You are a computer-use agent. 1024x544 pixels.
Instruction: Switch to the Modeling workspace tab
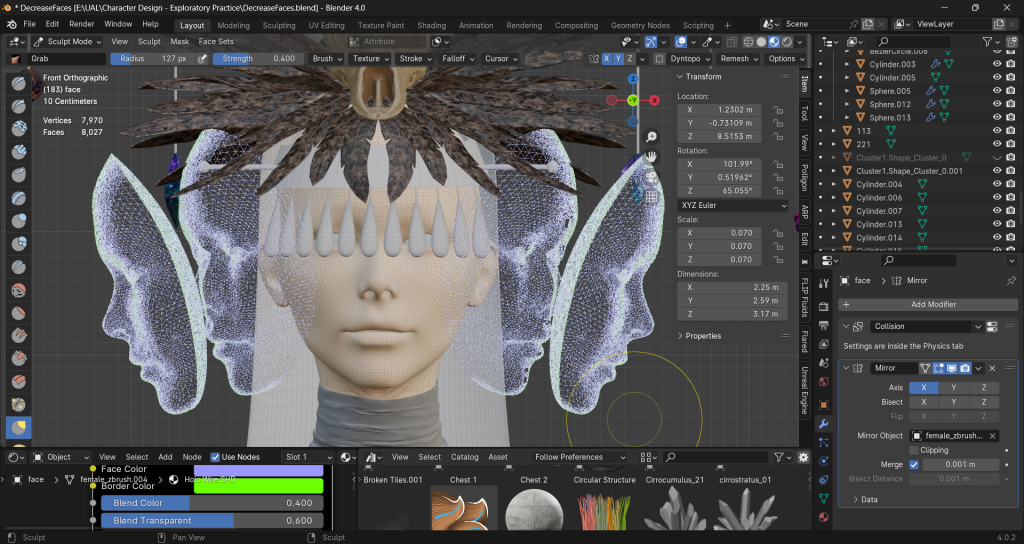pos(233,25)
